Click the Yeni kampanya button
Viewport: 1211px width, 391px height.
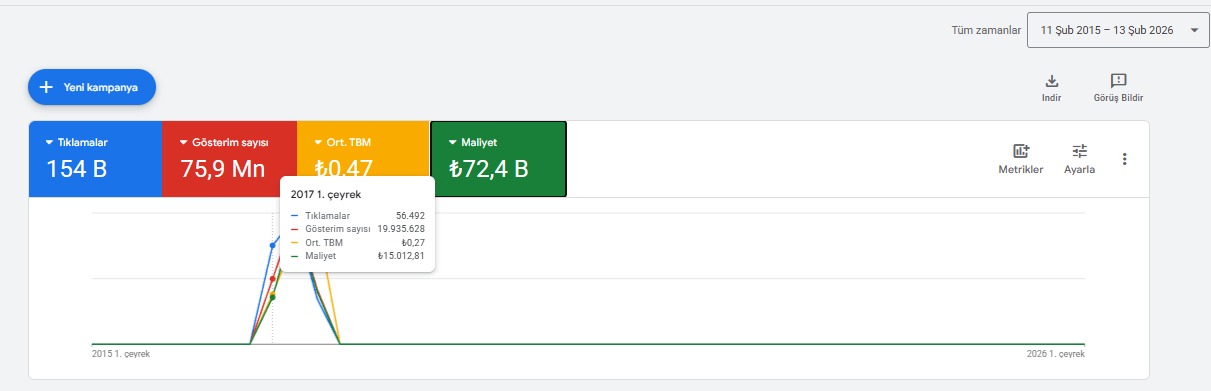pos(92,87)
